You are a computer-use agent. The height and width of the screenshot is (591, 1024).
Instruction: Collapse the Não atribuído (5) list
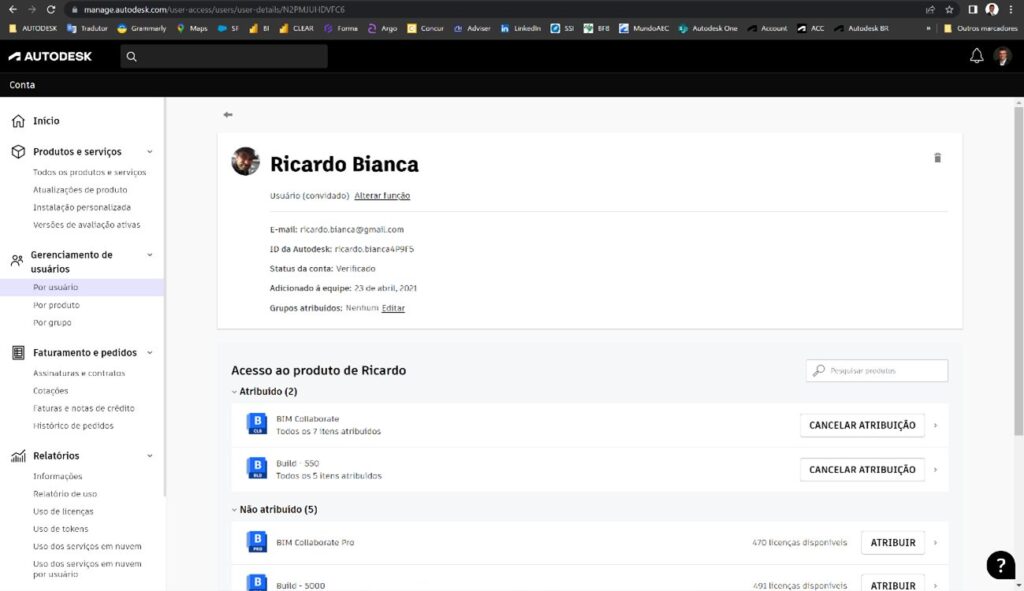234,509
